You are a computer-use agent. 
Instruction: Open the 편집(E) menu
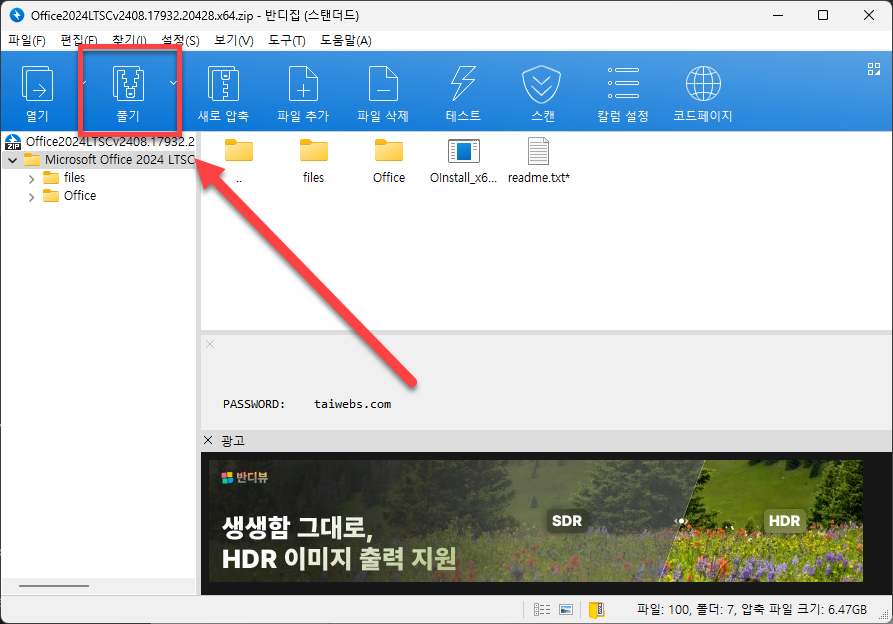(79, 40)
